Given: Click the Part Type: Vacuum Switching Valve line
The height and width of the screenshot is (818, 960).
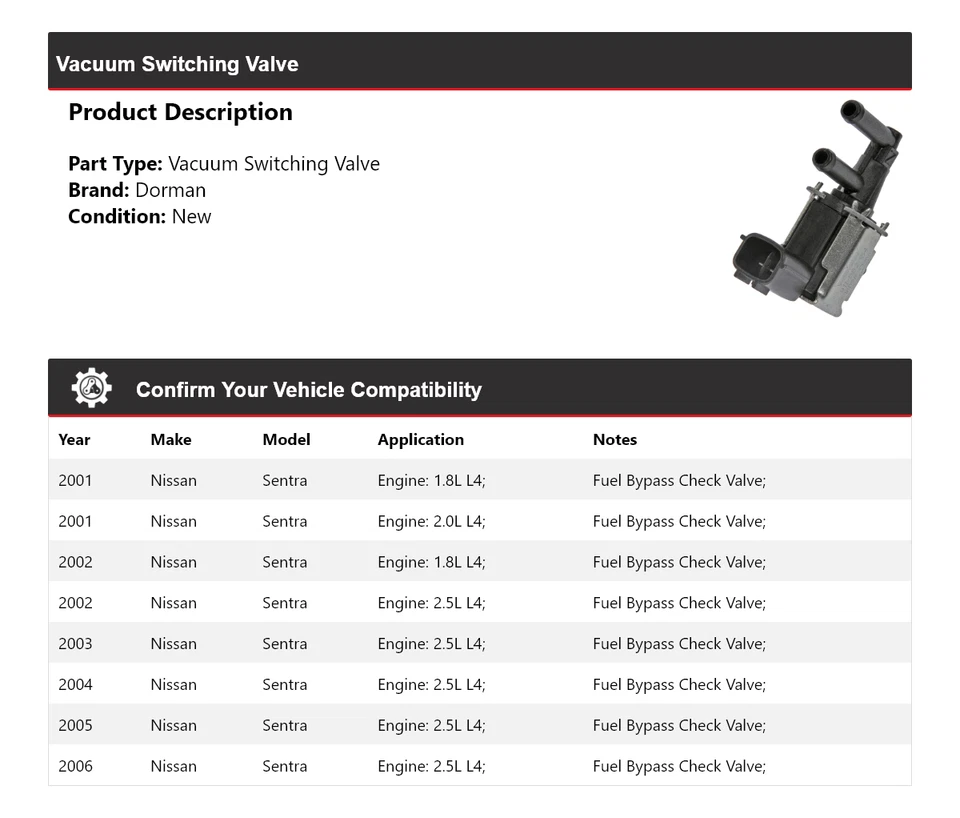Looking at the screenshot, I should pyautogui.click(x=224, y=163).
